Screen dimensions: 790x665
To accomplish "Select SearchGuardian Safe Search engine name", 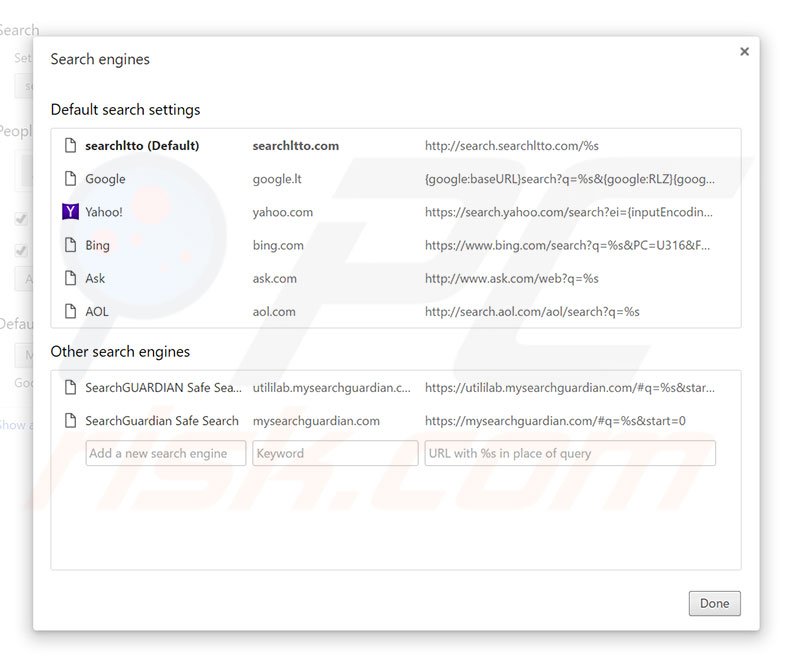I will (162, 421).
